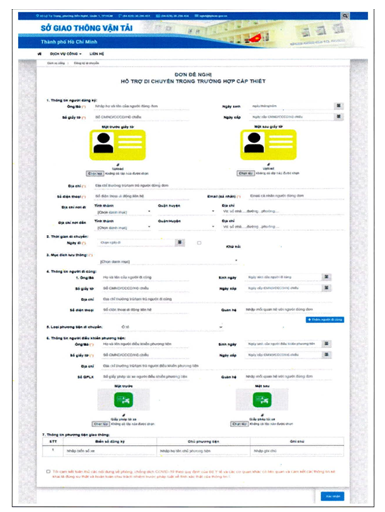Focus companion Quan hệ field

[288, 309]
